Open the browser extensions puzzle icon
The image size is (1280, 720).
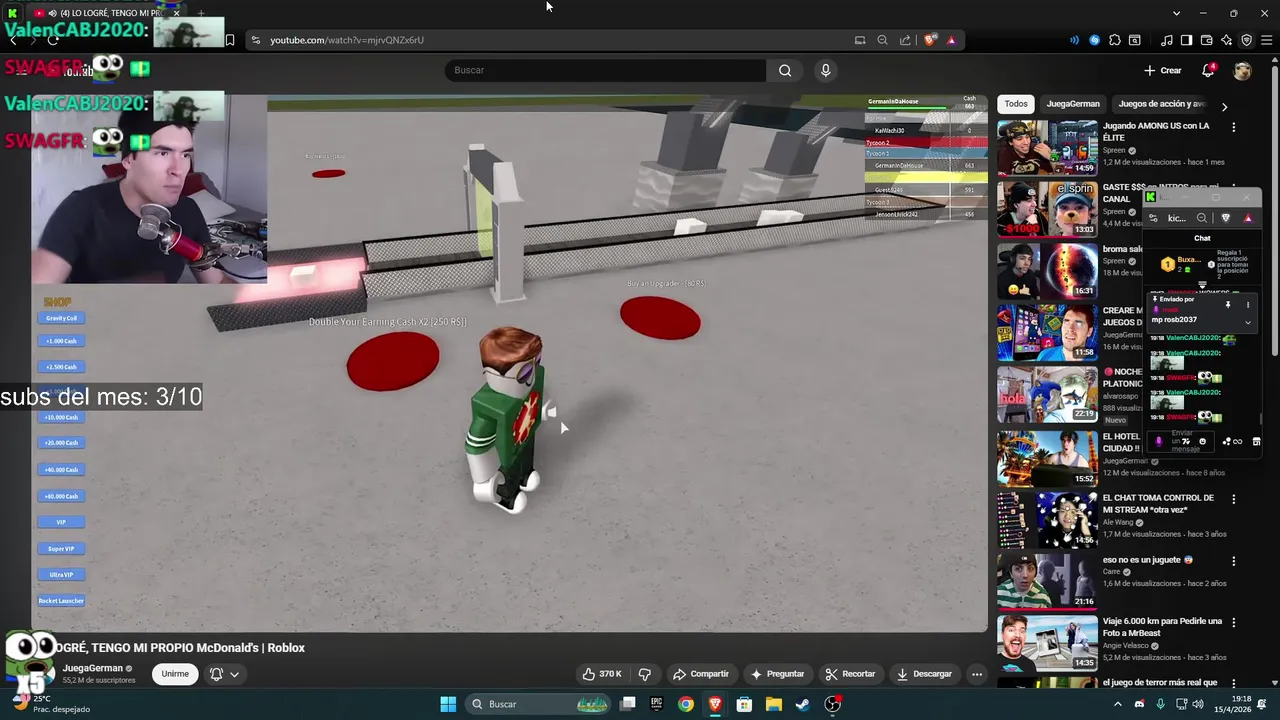1115,40
